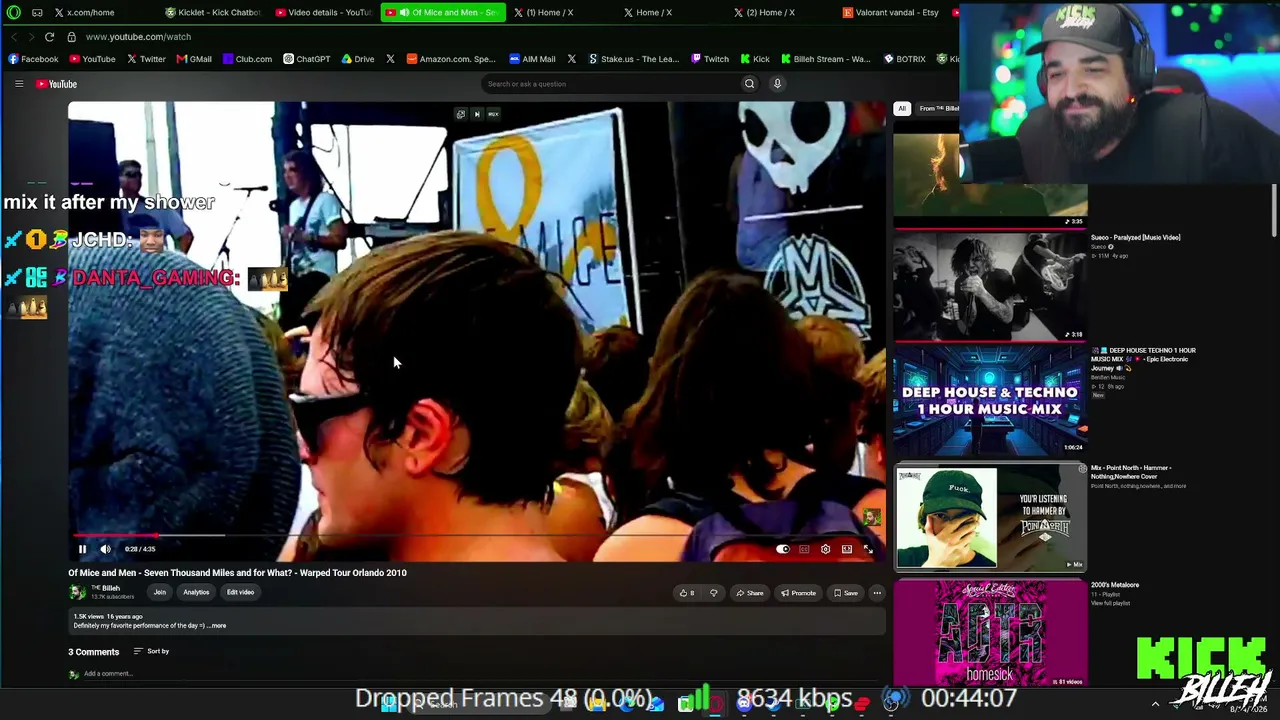Like the video with thumbs up
This screenshot has height=720, width=1280.
point(687,593)
